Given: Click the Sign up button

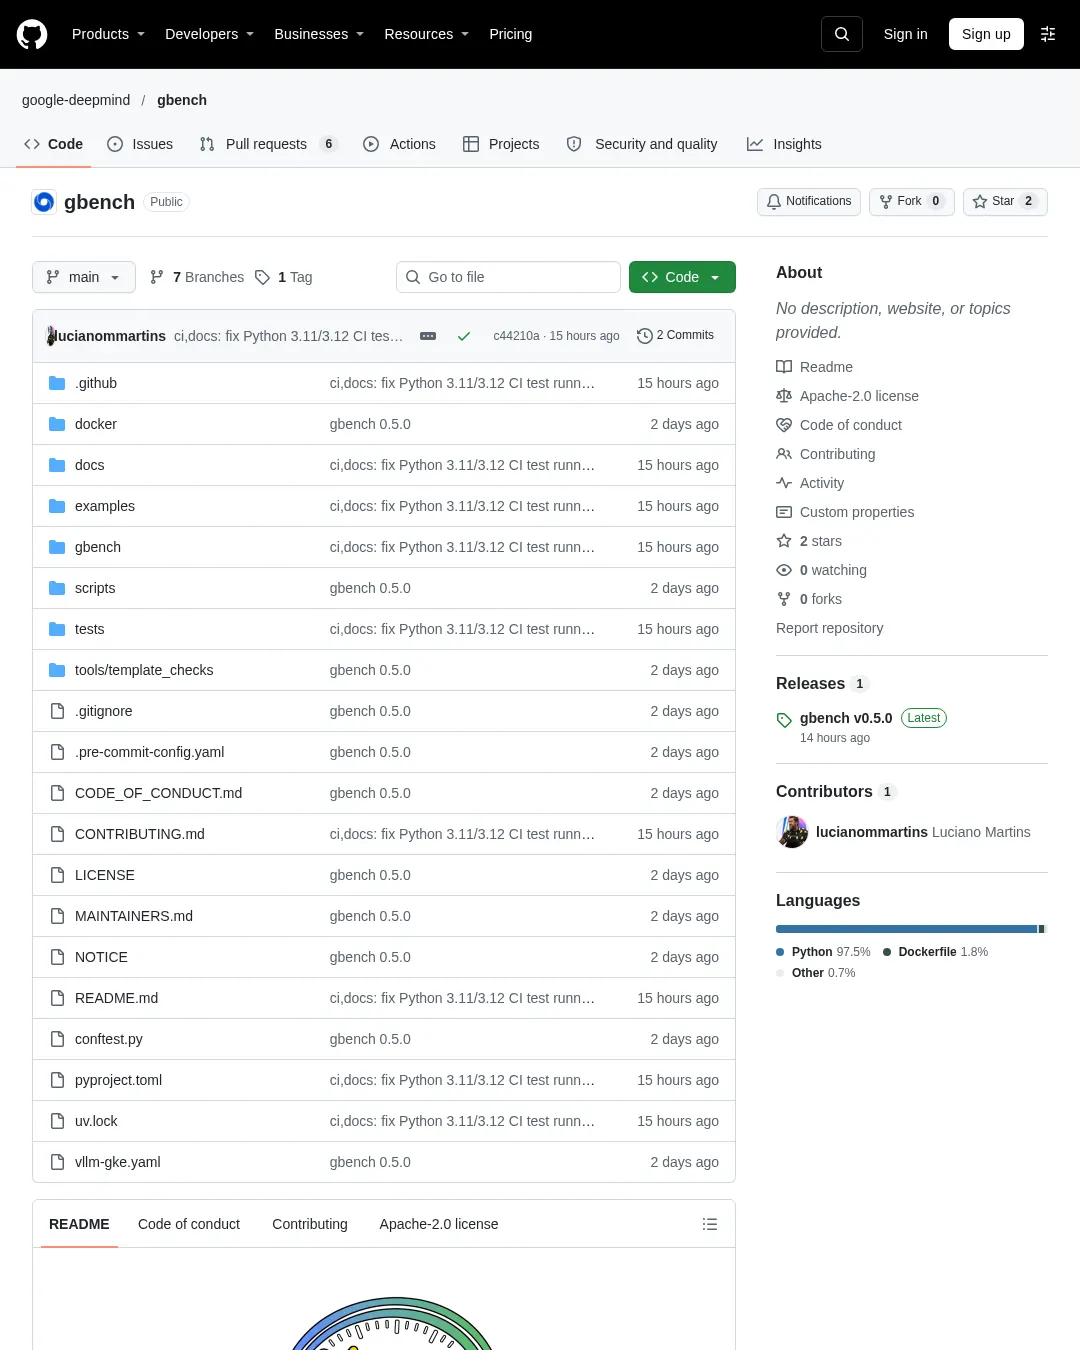Looking at the screenshot, I should pyautogui.click(x=986, y=34).
